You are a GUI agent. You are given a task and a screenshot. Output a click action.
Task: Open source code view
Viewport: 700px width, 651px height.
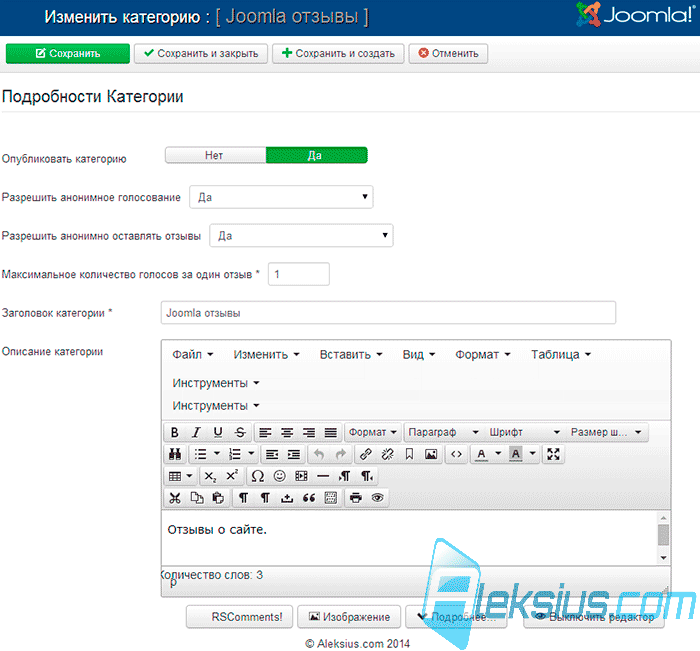pos(456,455)
